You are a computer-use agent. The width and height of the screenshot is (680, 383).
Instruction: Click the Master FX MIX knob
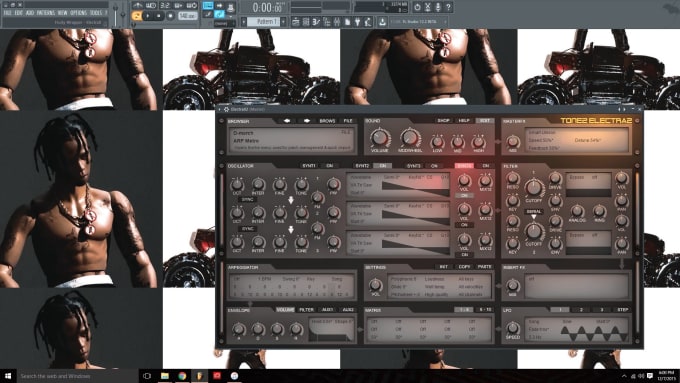(x=513, y=141)
